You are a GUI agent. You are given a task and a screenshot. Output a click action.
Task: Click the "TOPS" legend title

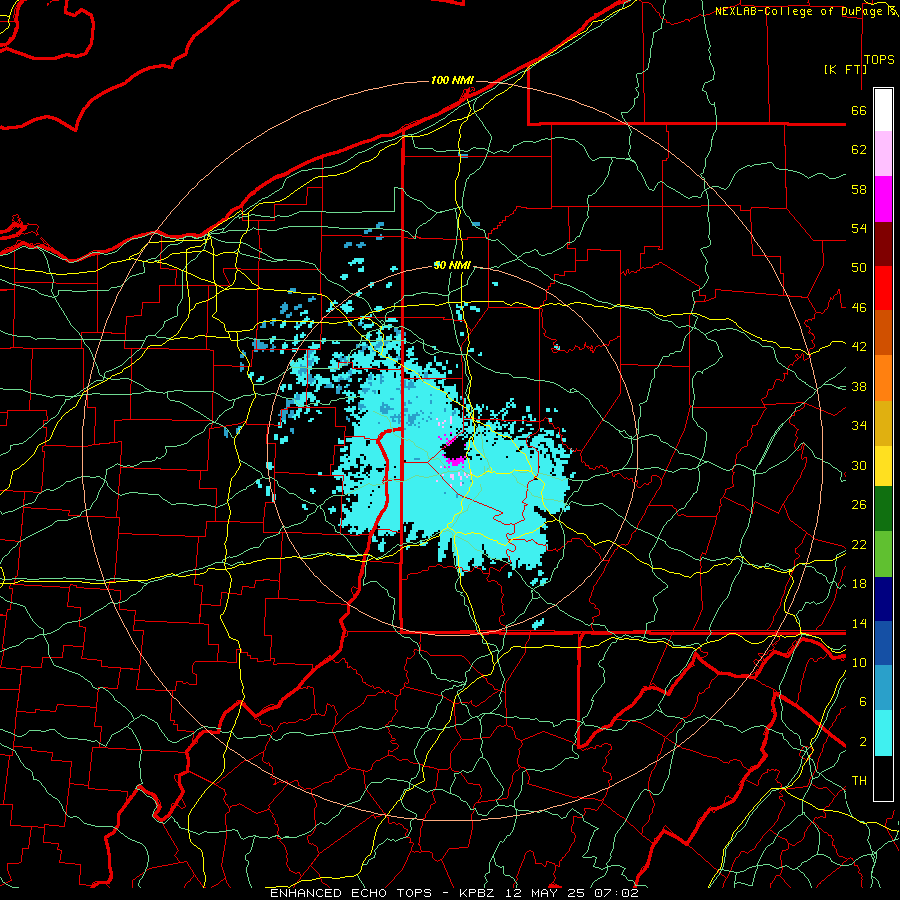[x=879, y=60]
